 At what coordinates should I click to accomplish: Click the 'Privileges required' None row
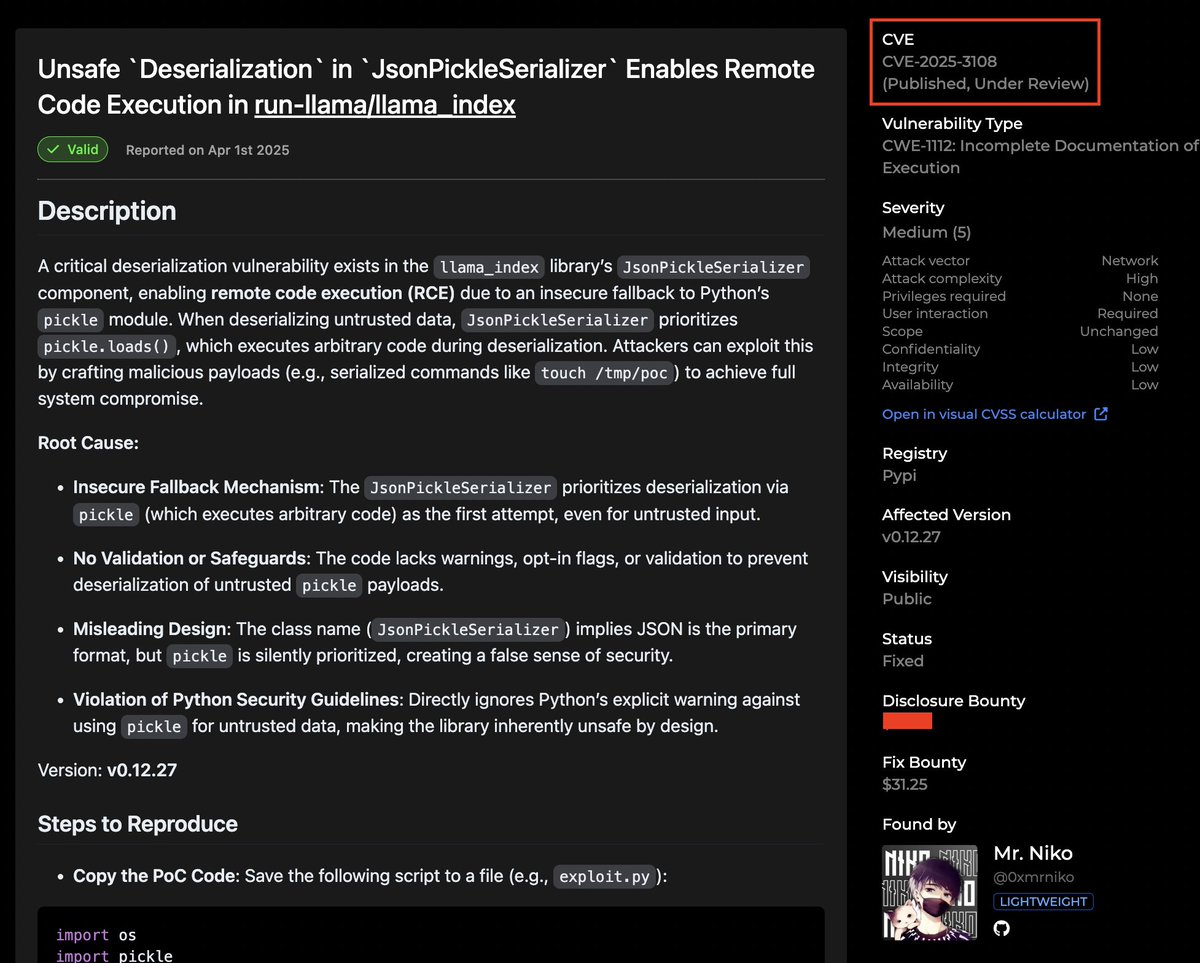click(x=1020, y=296)
